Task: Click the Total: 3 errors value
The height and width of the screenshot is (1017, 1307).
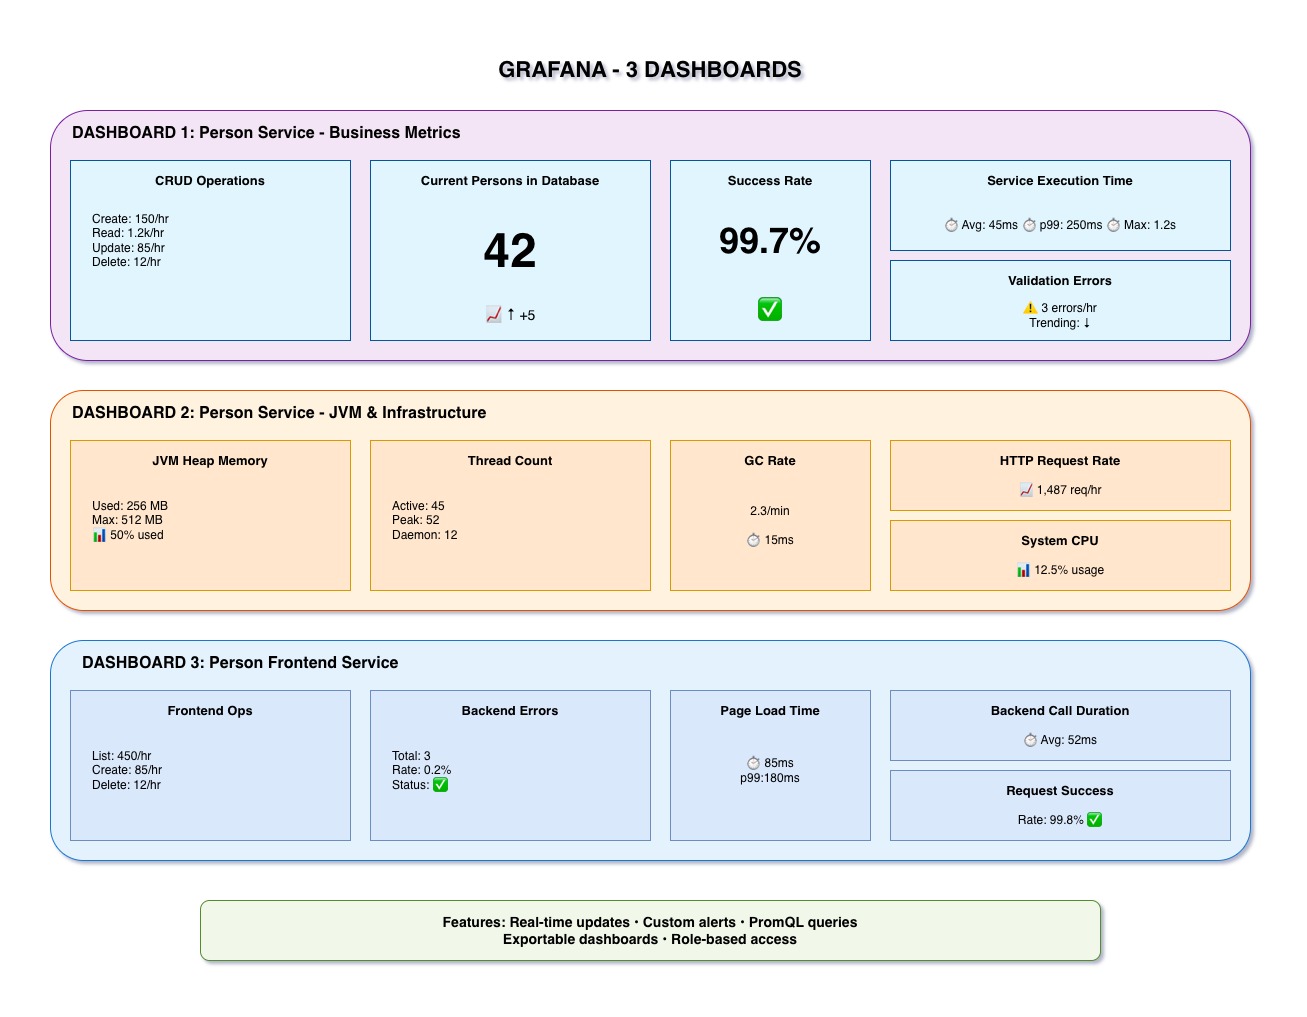Action: pos(411,756)
